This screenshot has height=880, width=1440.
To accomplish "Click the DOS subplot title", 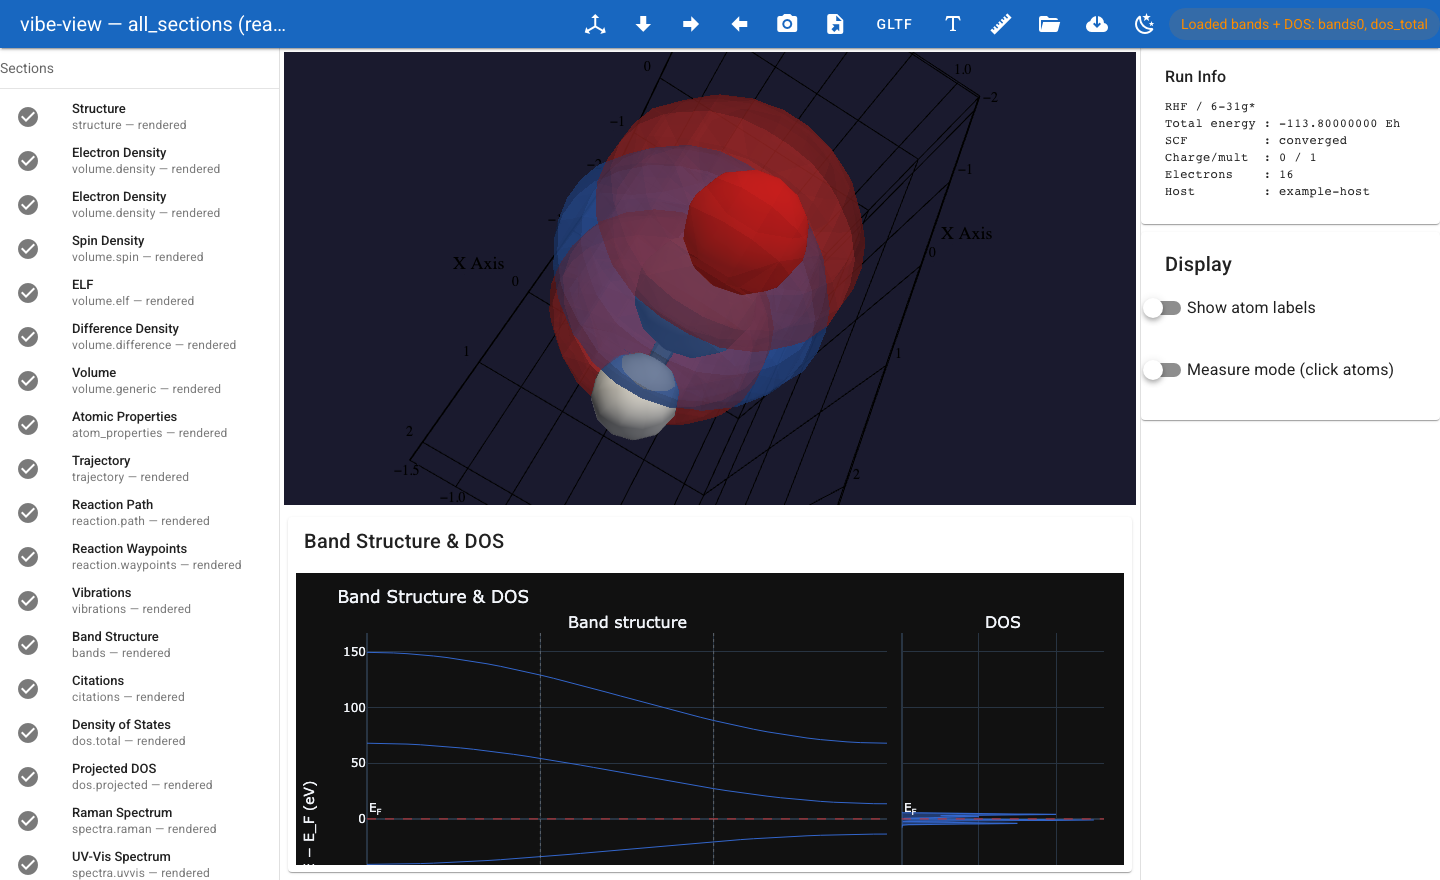I will point(1002,622).
